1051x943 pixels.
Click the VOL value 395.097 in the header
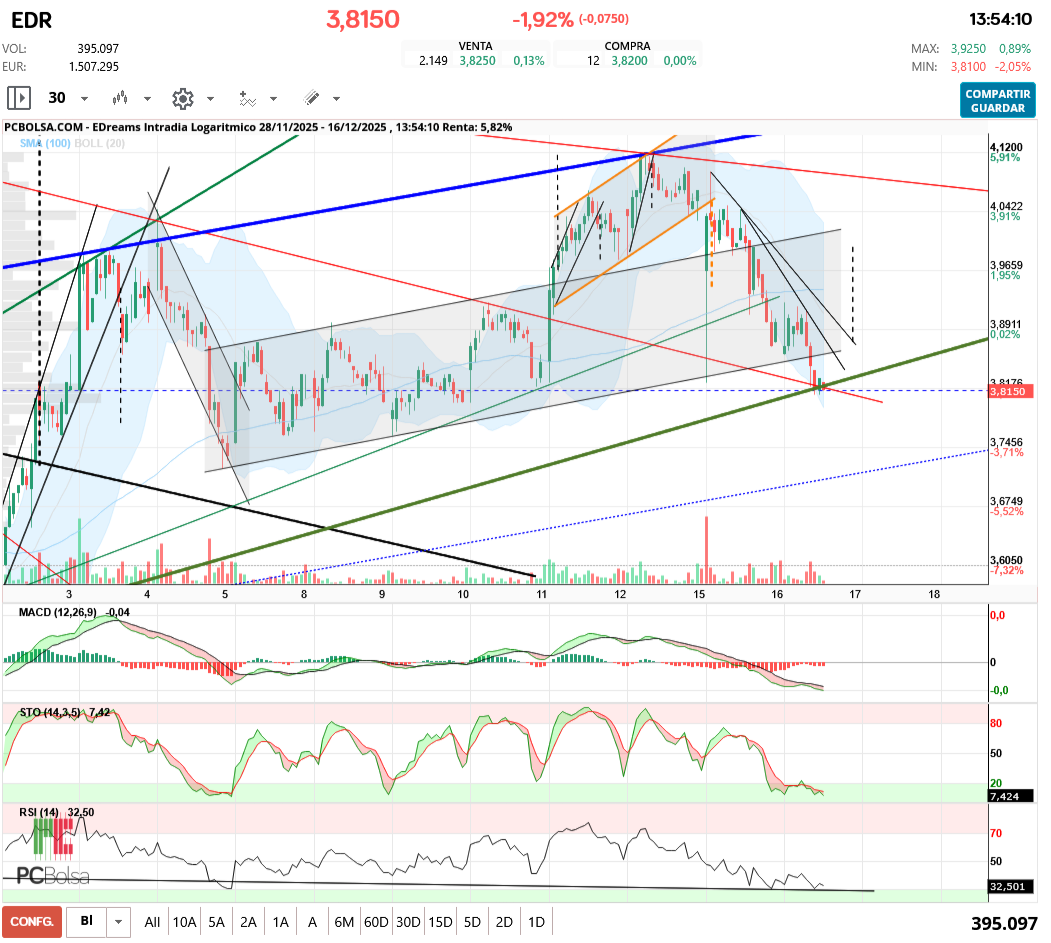98,49
